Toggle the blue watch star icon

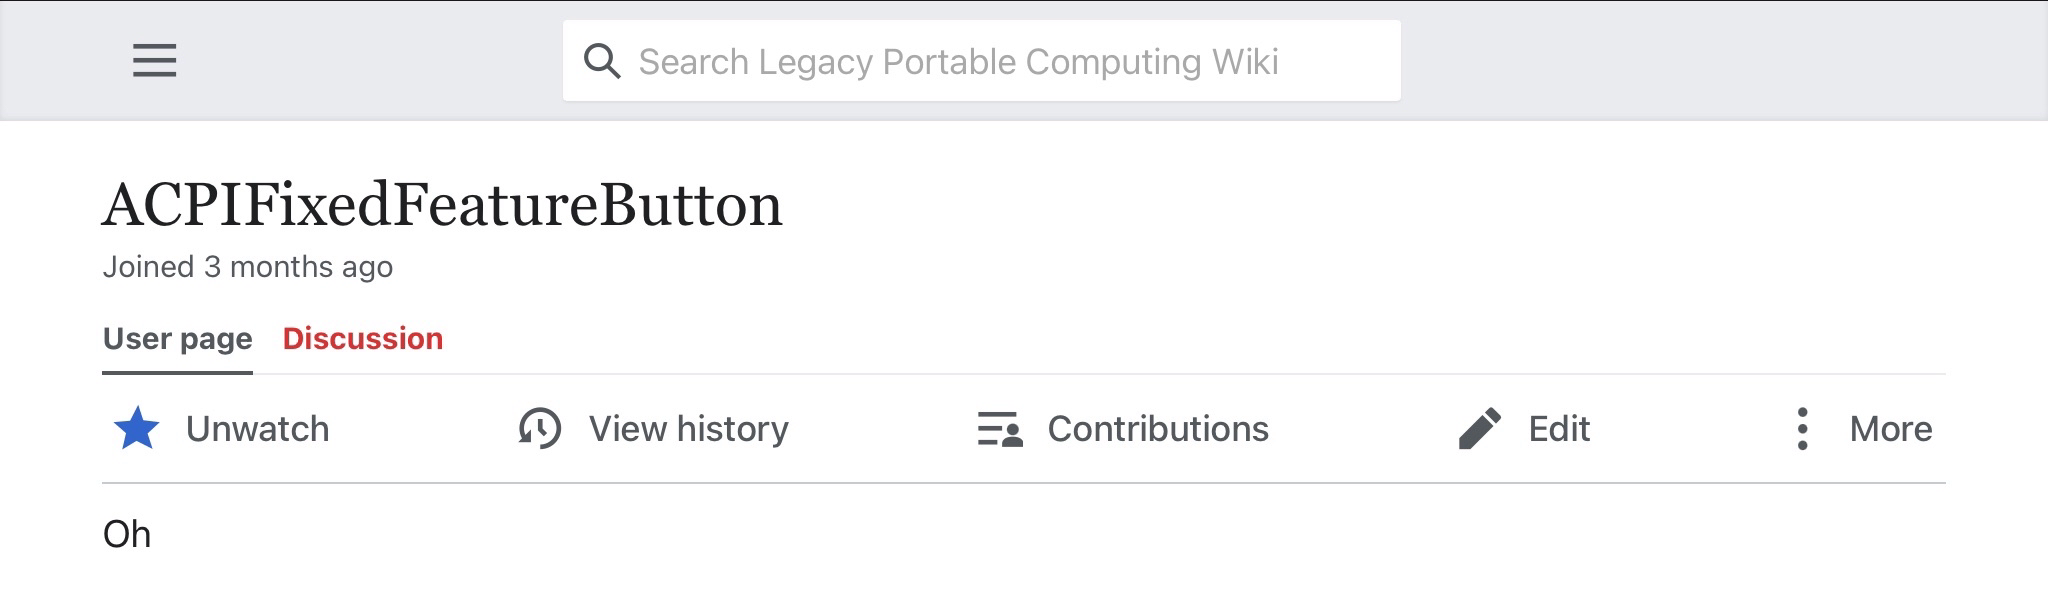point(137,429)
